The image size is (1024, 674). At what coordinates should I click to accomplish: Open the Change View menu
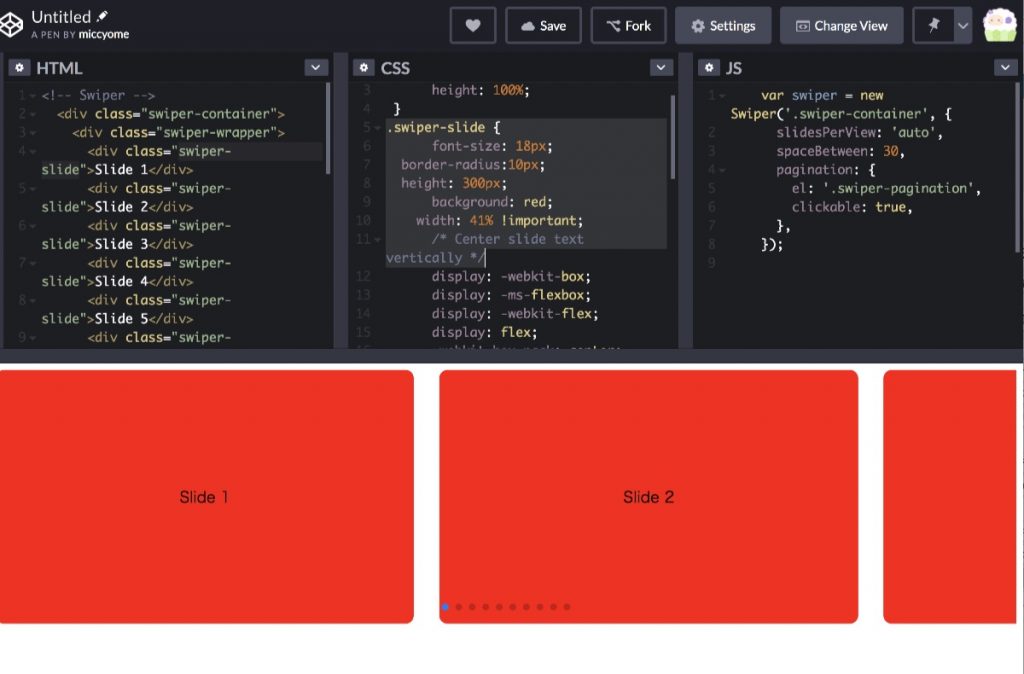[x=841, y=26]
